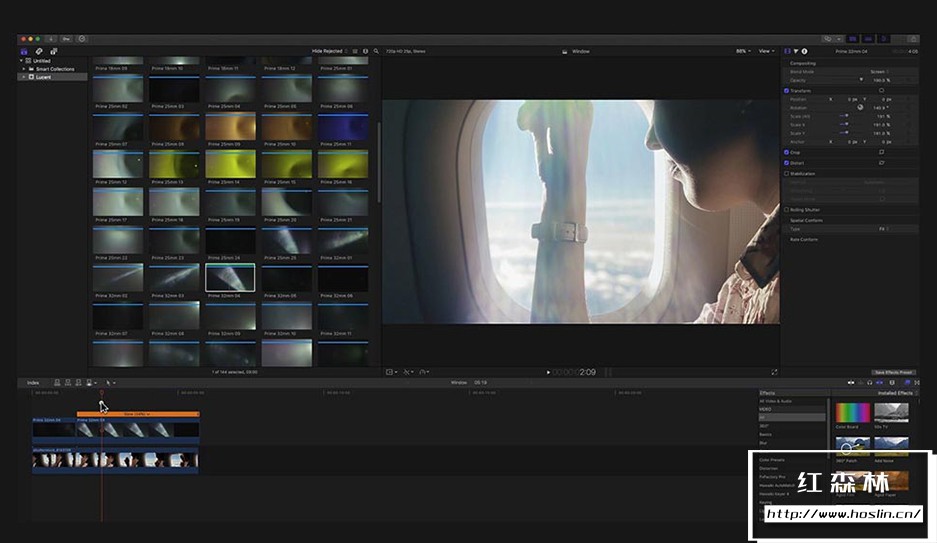Click the Save Effects Preset button
This screenshot has height=543, width=937.
pos(894,372)
